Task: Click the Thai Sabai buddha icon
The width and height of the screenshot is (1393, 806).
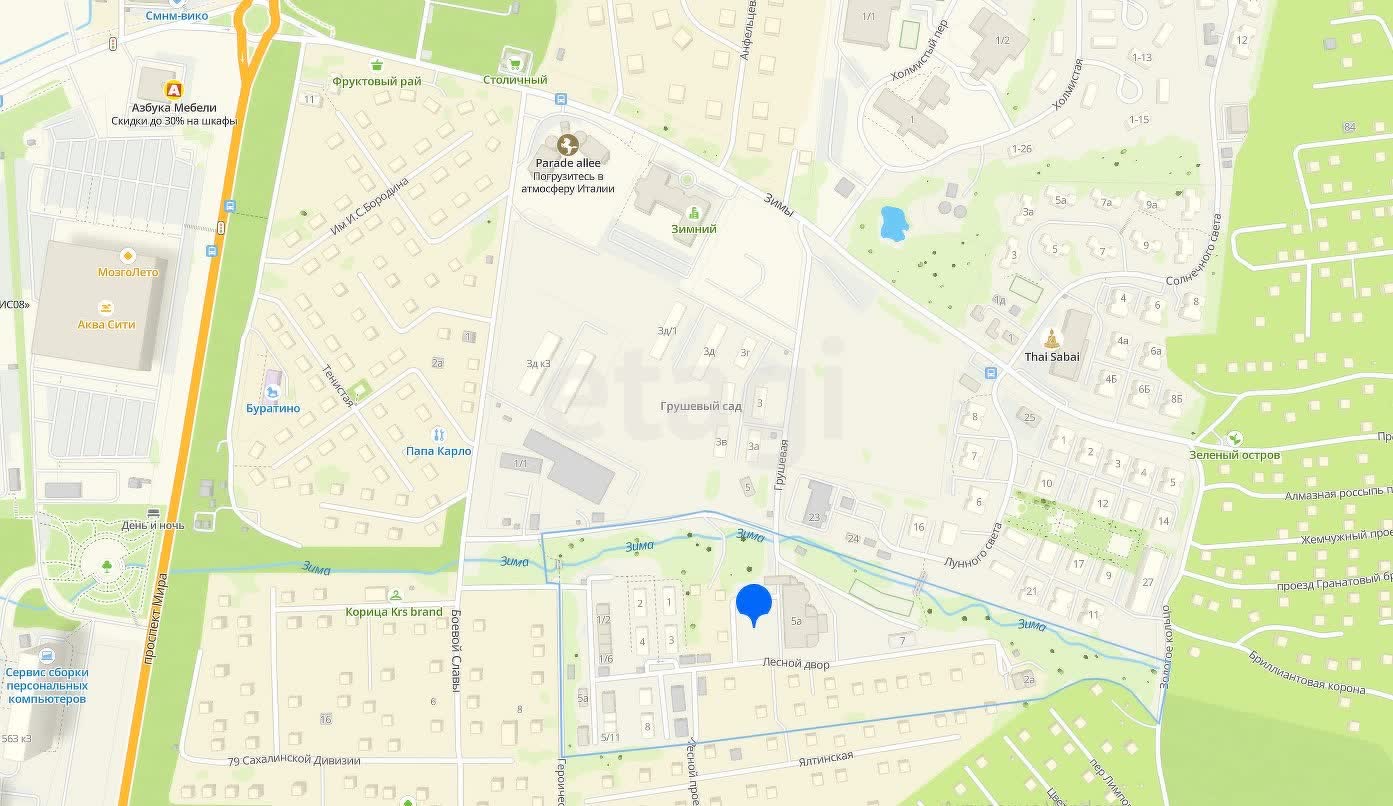Action: (x=1051, y=338)
